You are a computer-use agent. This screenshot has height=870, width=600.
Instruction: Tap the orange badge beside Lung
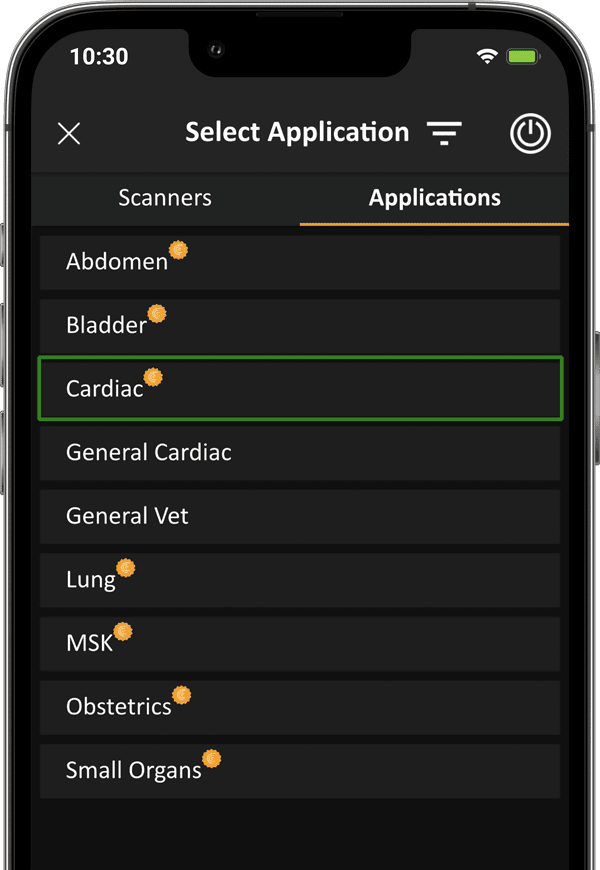point(125,568)
